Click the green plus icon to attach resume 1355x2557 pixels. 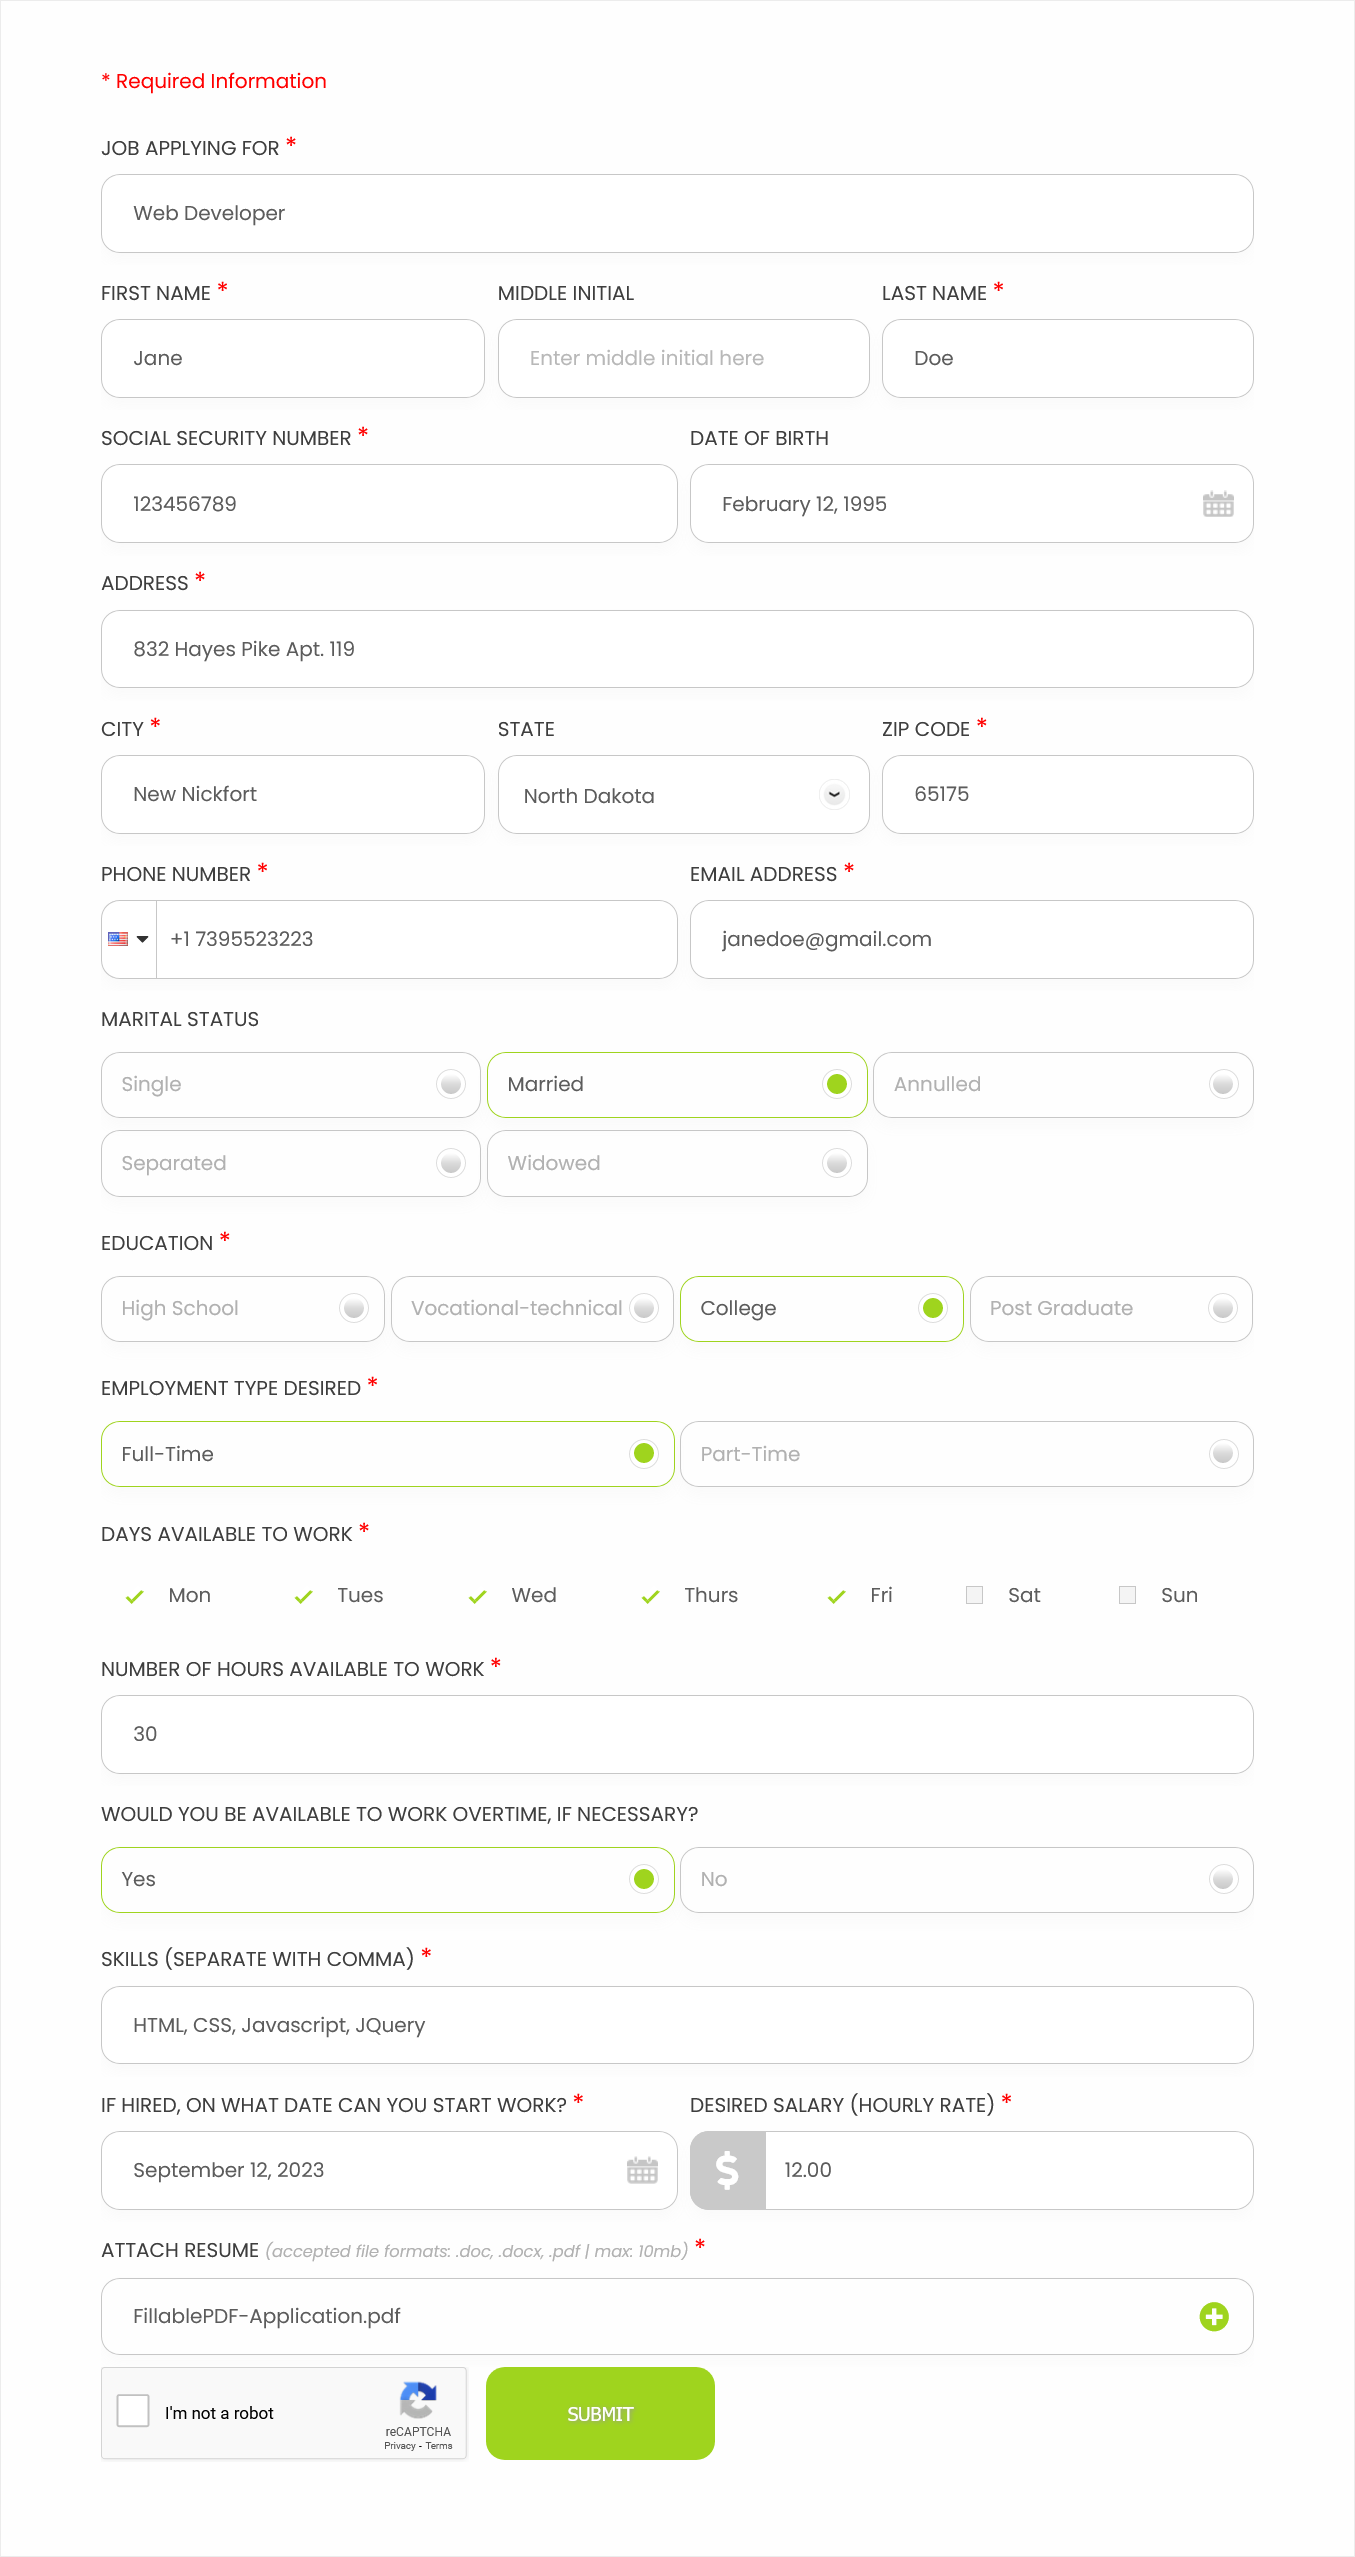coord(1214,2316)
